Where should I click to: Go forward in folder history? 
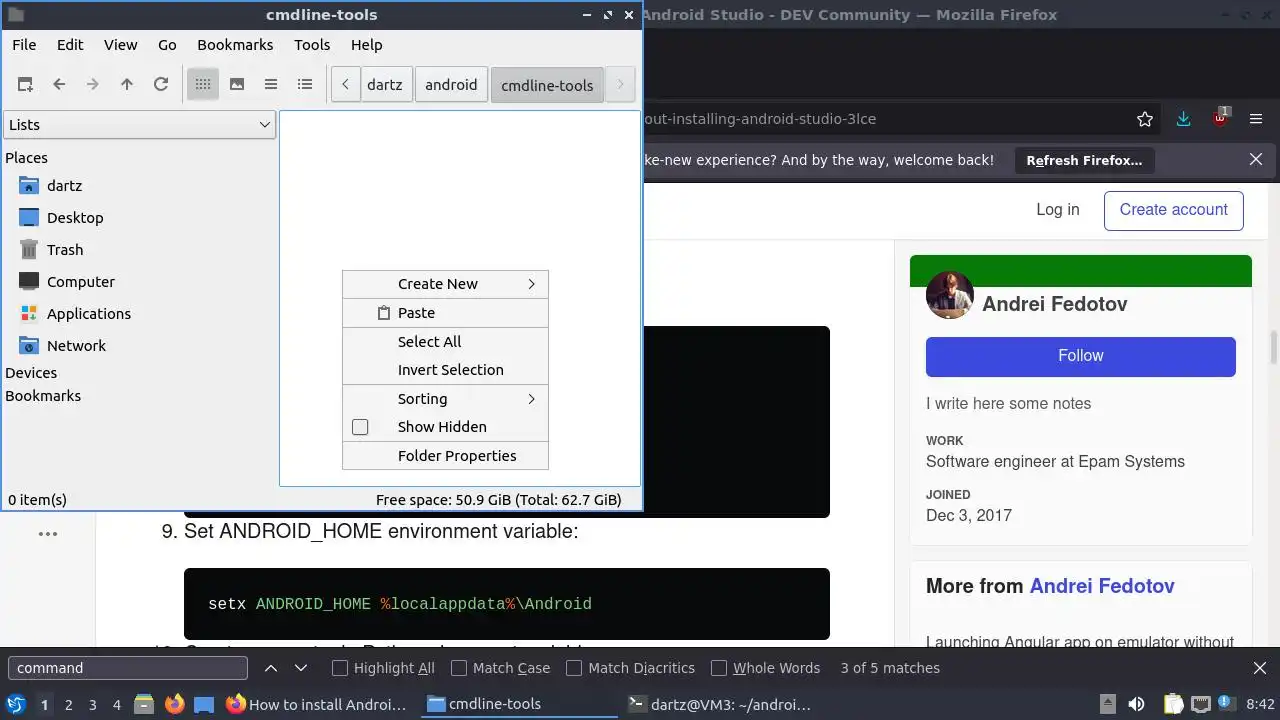93,85
